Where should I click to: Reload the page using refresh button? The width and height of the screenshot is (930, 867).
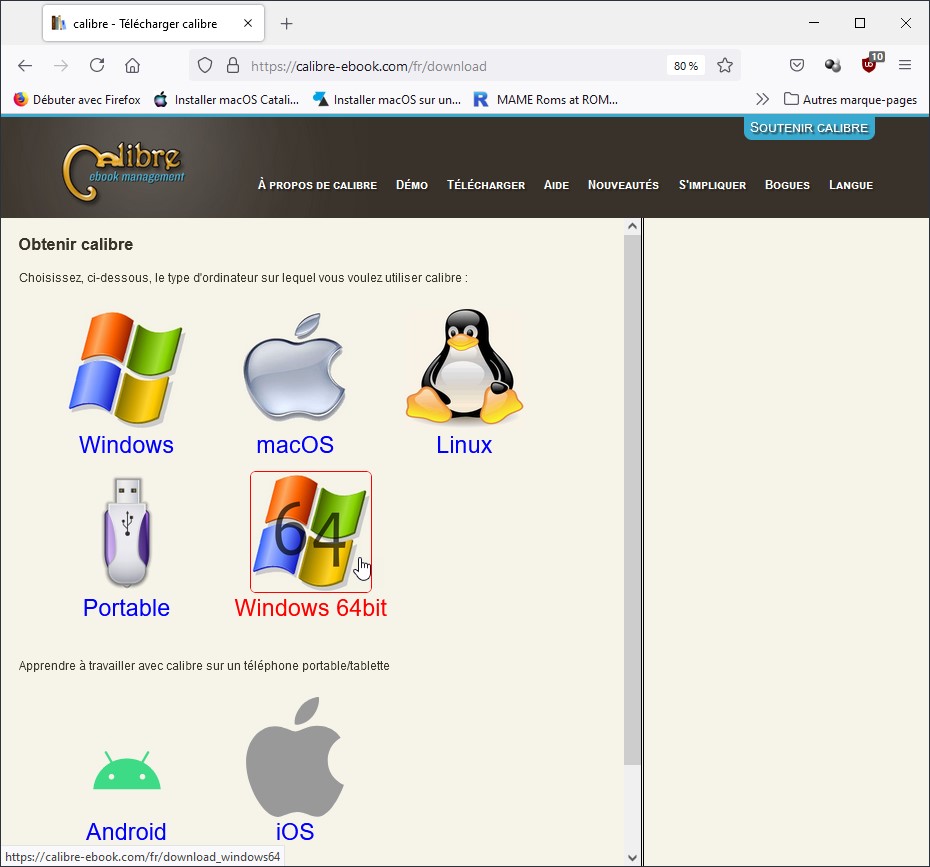coord(97,66)
